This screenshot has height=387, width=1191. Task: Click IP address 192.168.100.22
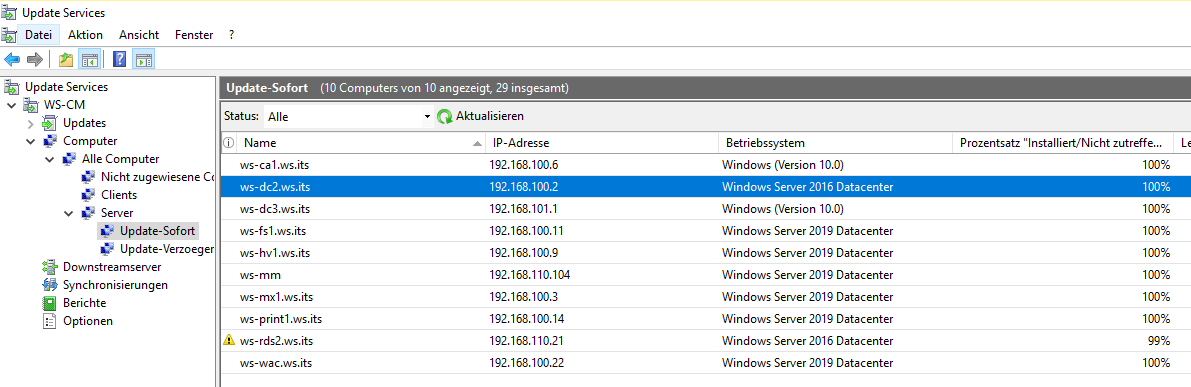pyautogui.click(x=526, y=363)
